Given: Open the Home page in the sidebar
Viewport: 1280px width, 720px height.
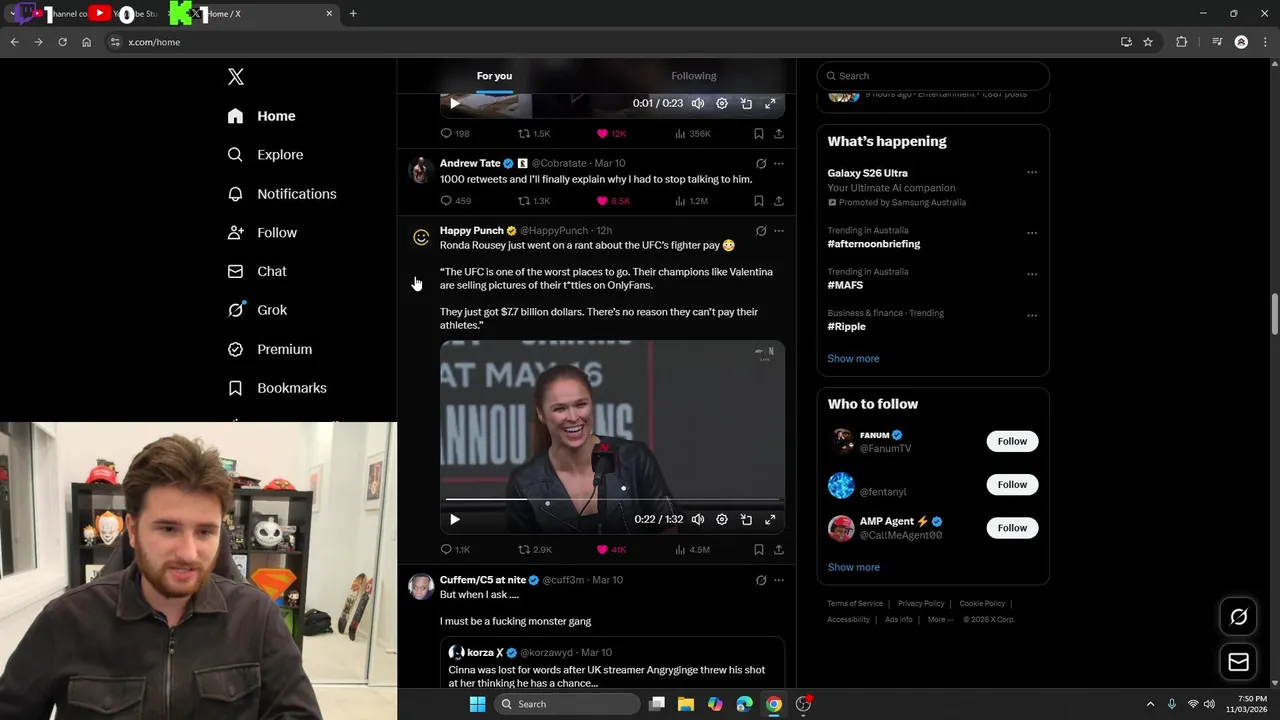Looking at the screenshot, I should click(262, 116).
